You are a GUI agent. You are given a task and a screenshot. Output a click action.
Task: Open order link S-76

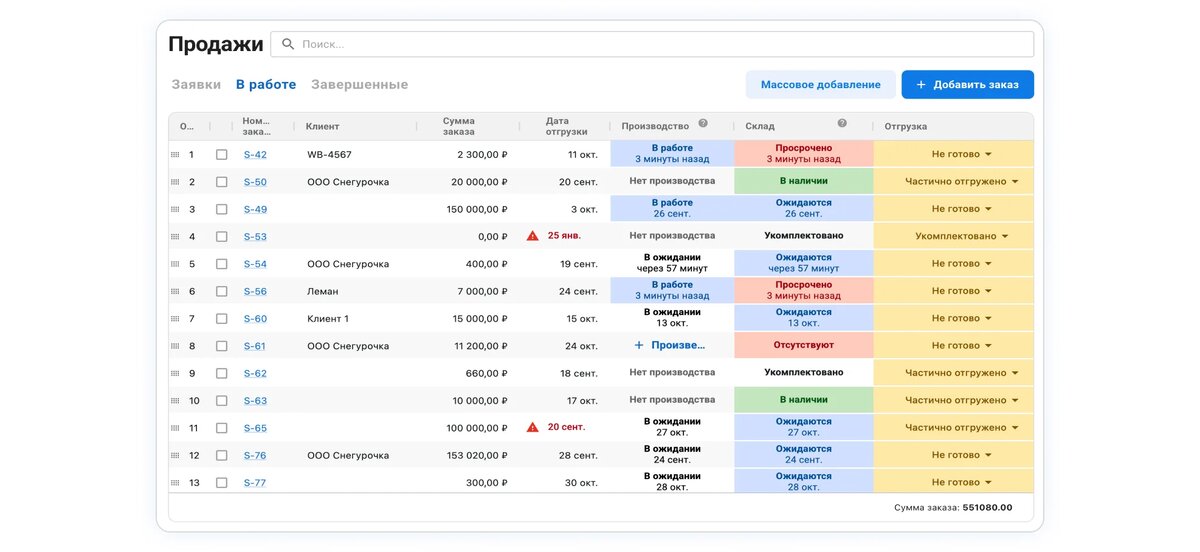tap(255, 455)
